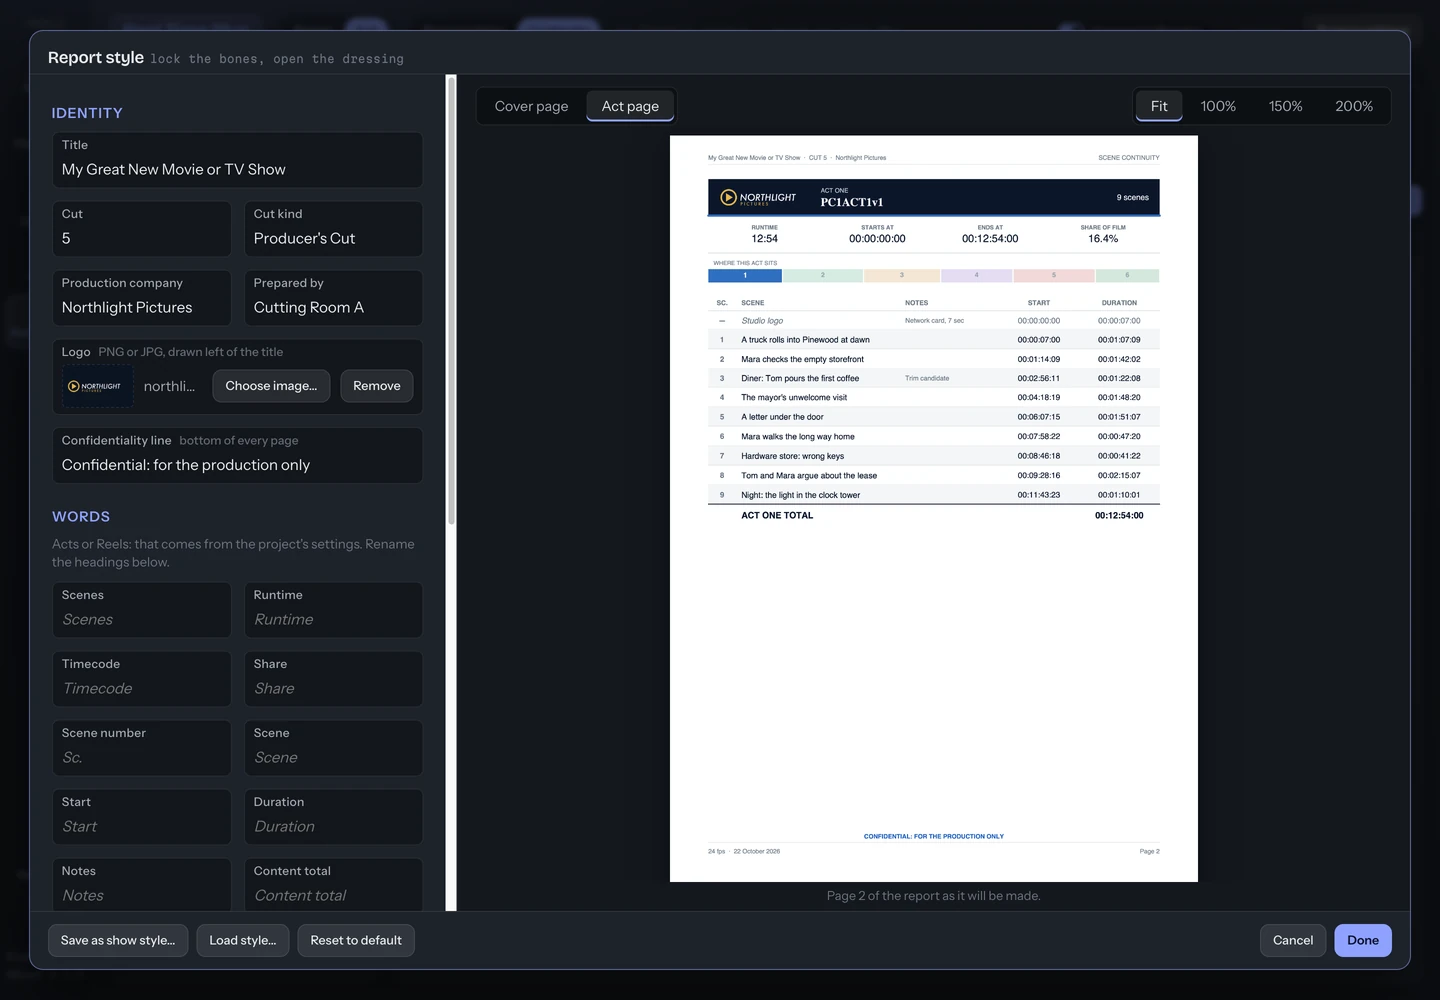Click the Start heading rename field
Screen dimensions: 1440x1000
click(142, 817)
